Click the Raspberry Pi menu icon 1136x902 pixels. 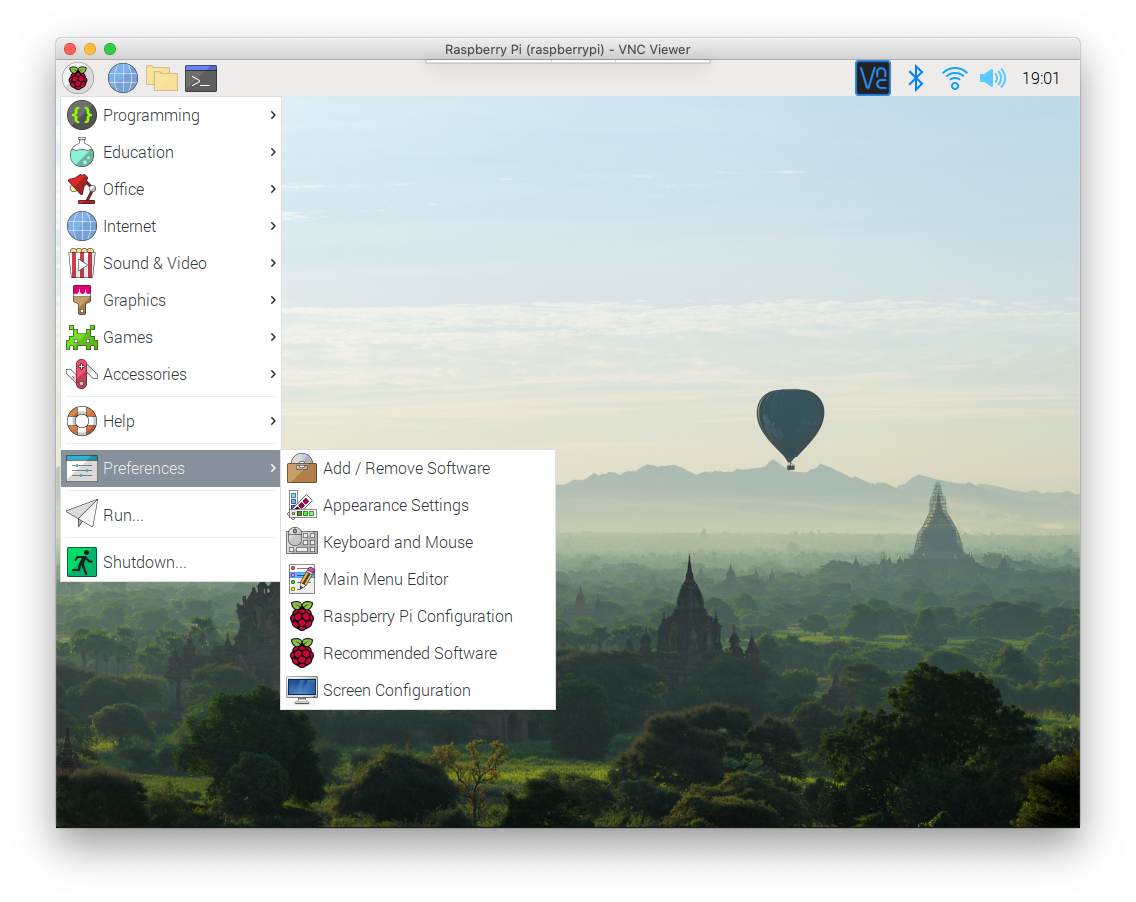(x=78, y=78)
